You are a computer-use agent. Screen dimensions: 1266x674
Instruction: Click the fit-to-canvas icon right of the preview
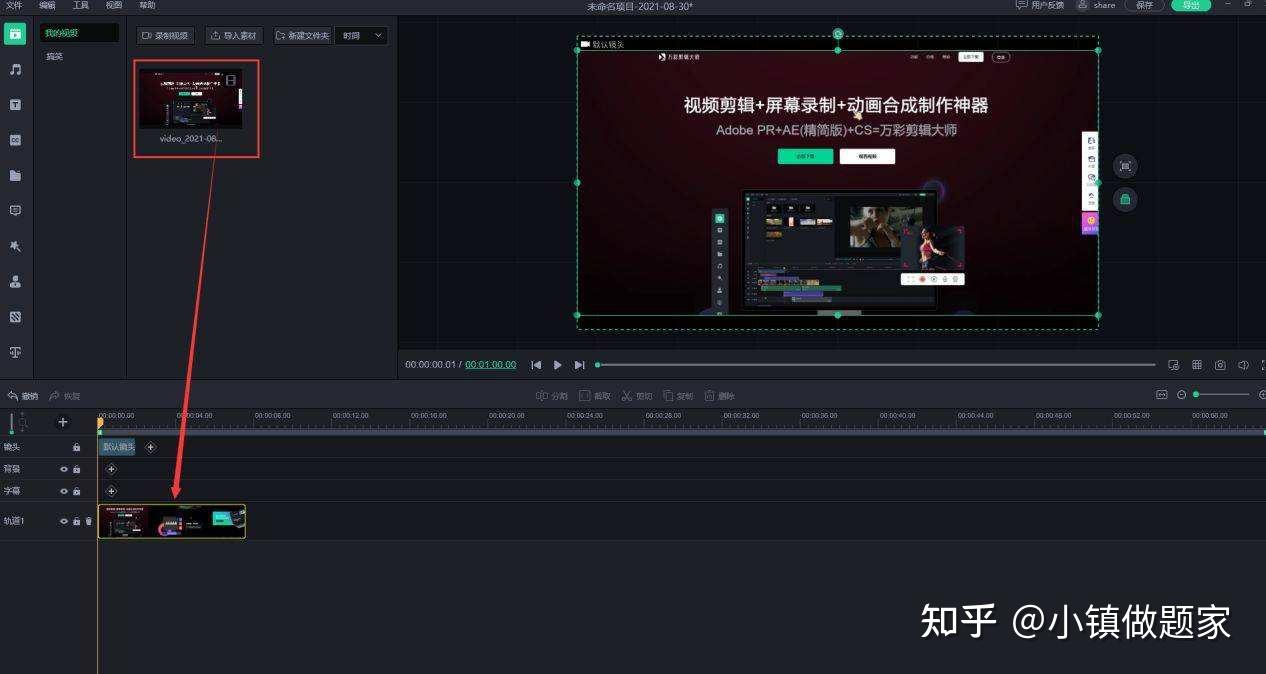(1125, 166)
